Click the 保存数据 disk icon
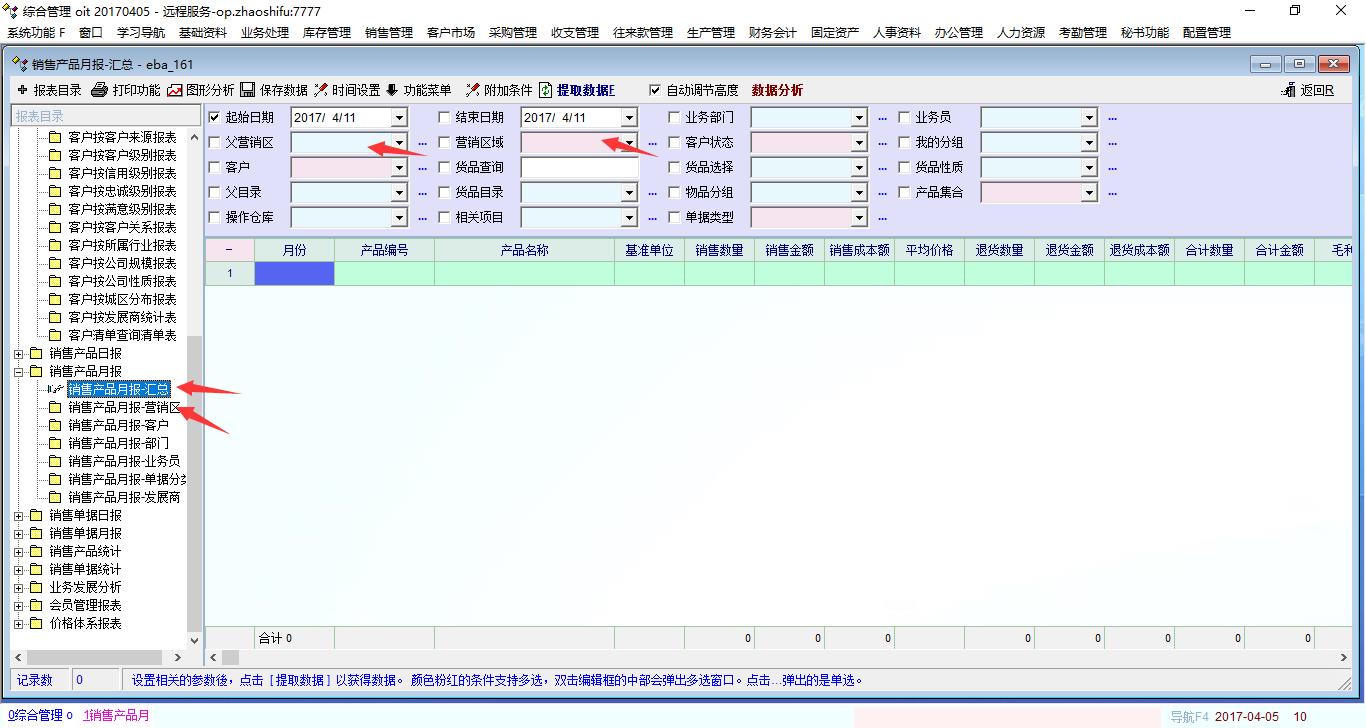Viewport: 1366px width, 728px height. point(248,90)
